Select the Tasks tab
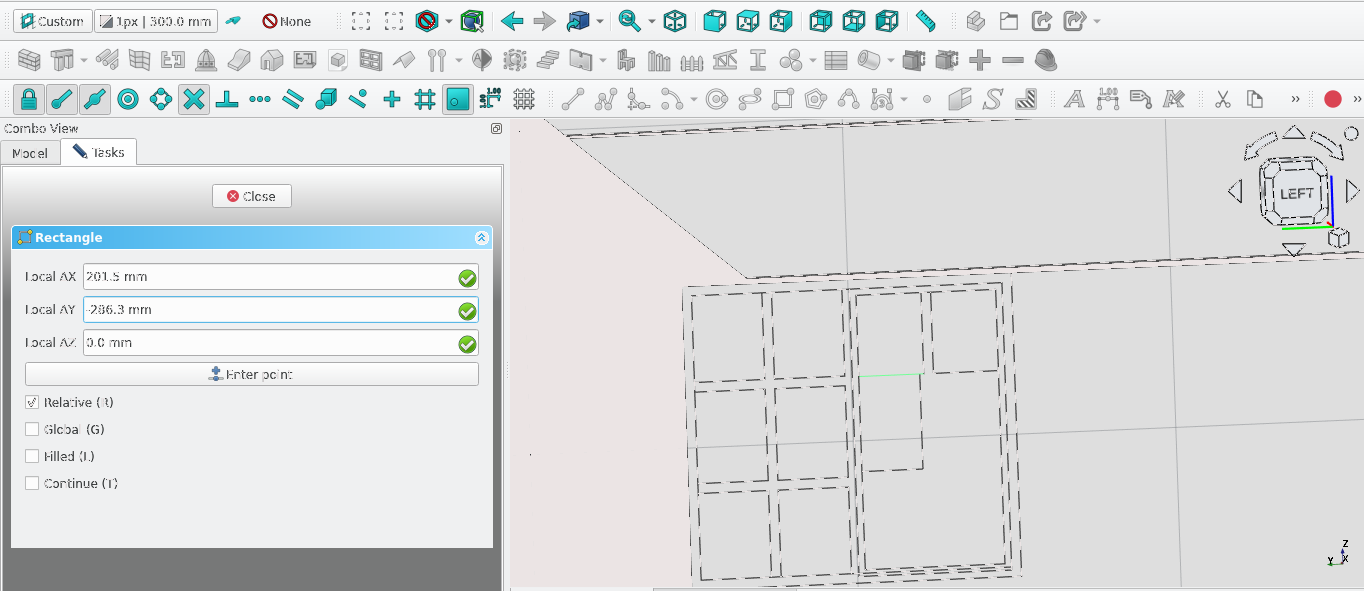Screen dimensions: 1364x591 (99, 153)
